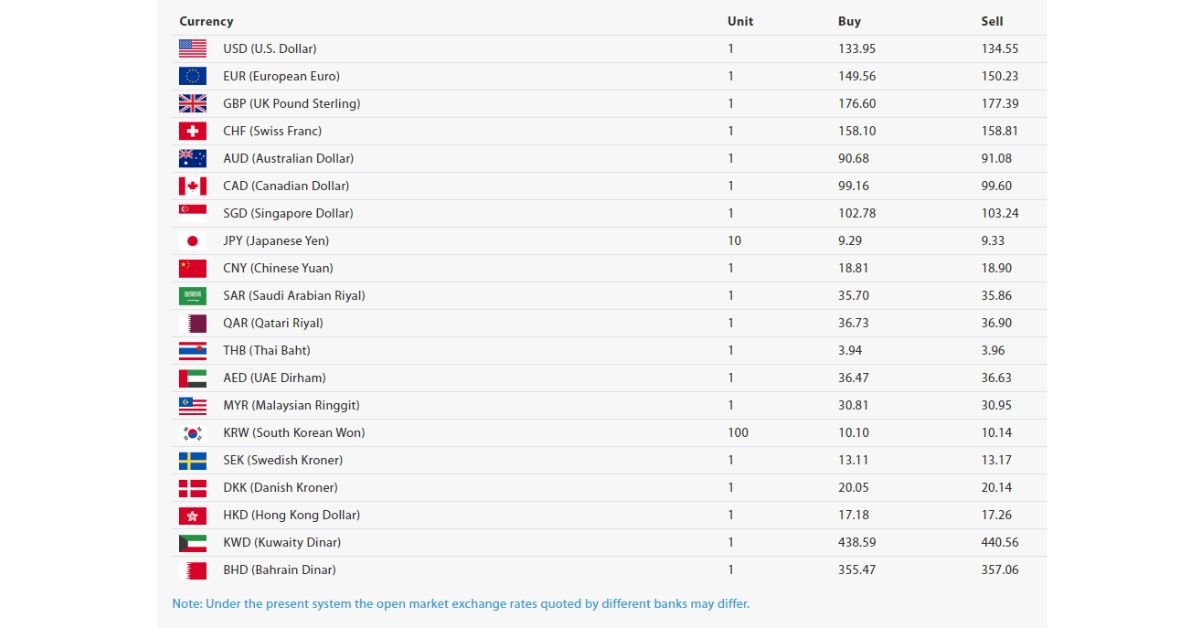The image size is (1200, 628).
Task: Select the Swiss flag icon
Action: [193, 131]
